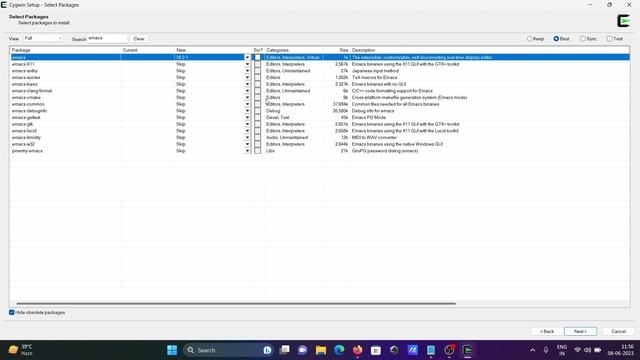The width and height of the screenshot is (640, 360).
Task: Open the volume control in system tray
Action: click(x=587, y=350)
